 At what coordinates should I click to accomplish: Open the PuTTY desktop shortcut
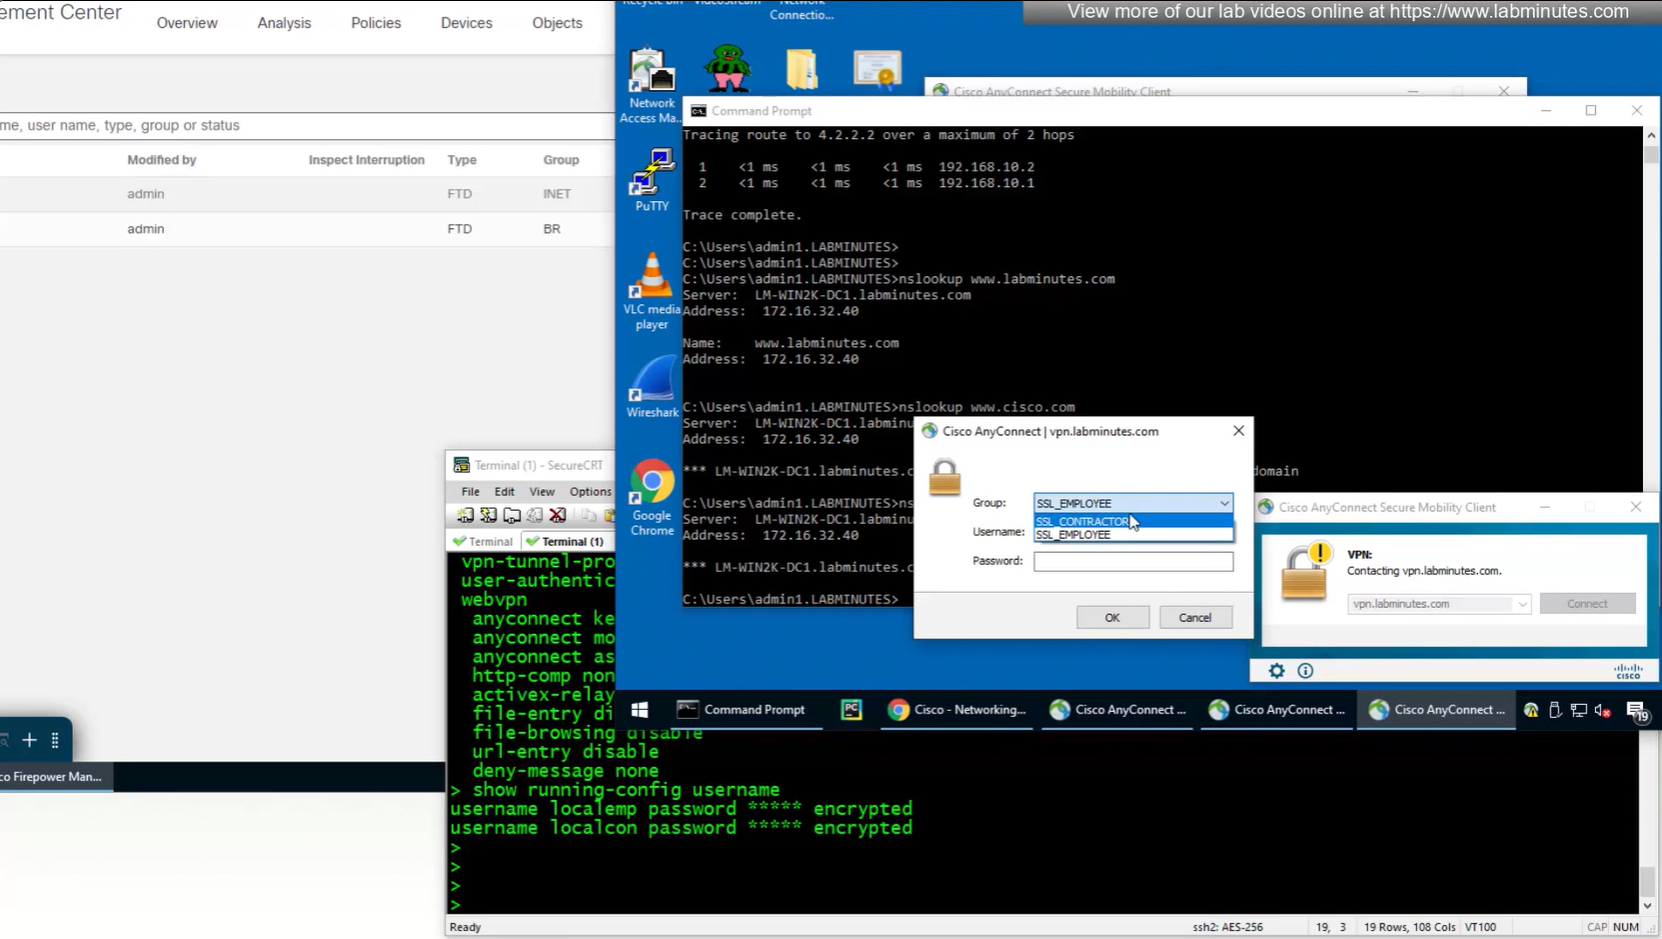pos(652,179)
